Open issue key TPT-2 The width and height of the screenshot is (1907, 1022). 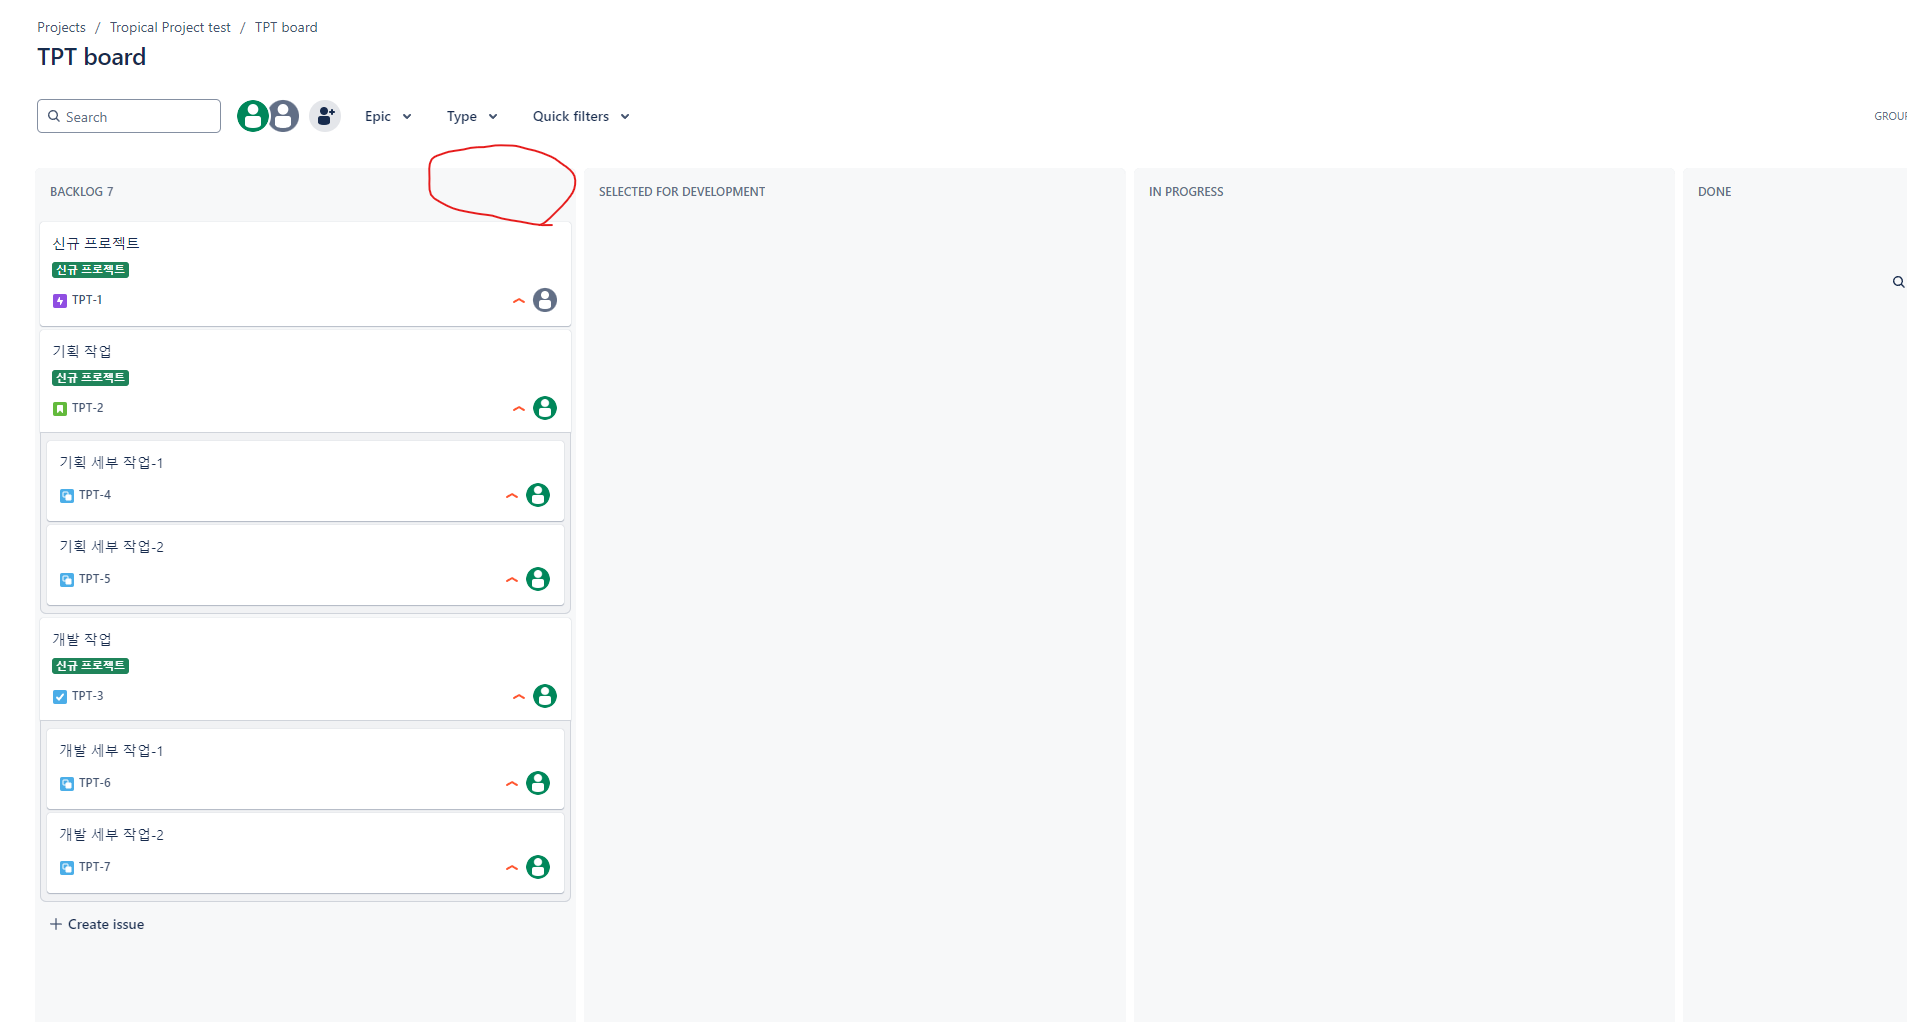[x=88, y=408]
